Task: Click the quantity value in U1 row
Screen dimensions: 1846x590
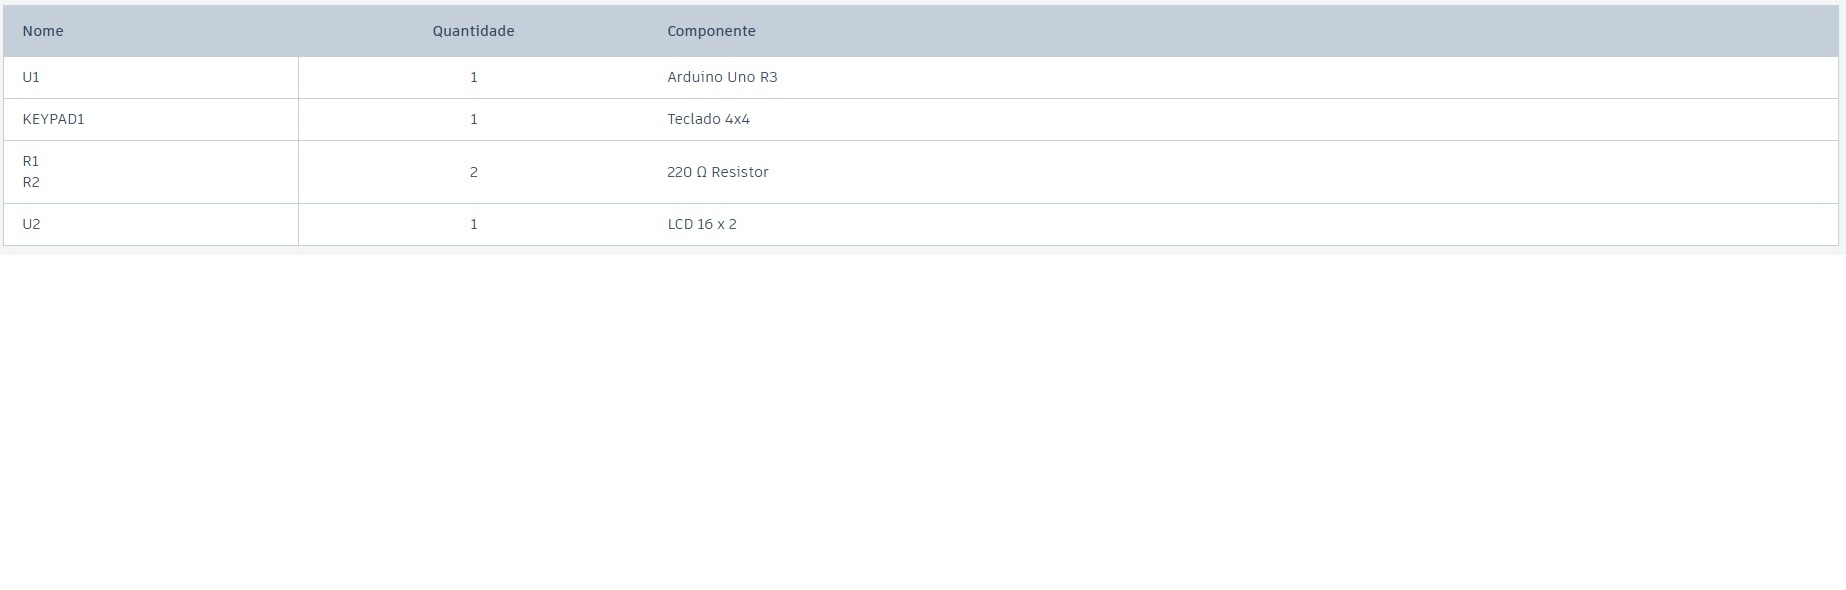Action: pos(474,77)
